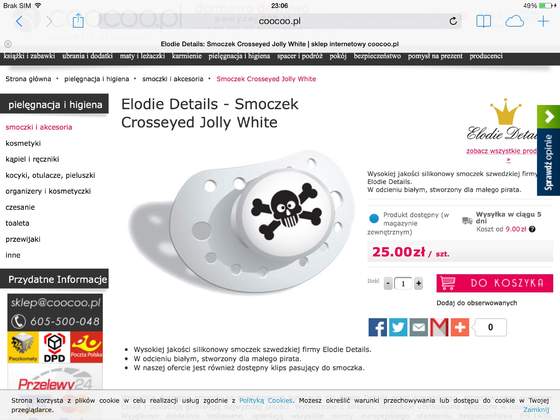Click the shipping cost help question mark
The image size is (560, 420).
click(532, 229)
